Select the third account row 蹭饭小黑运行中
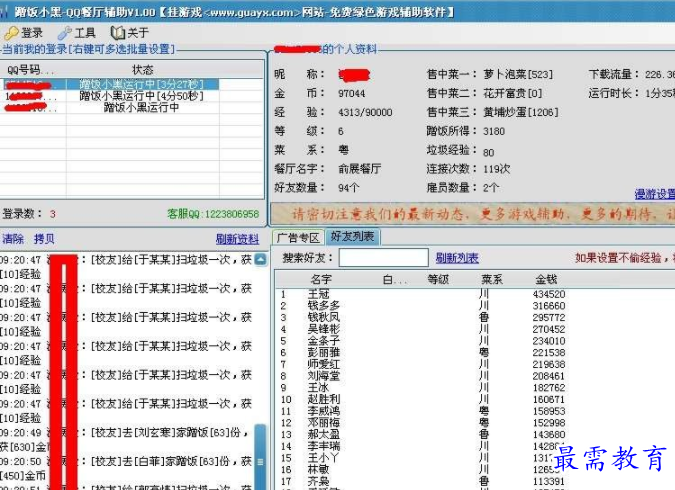Viewport: 675px width, 490px height. 110,108
